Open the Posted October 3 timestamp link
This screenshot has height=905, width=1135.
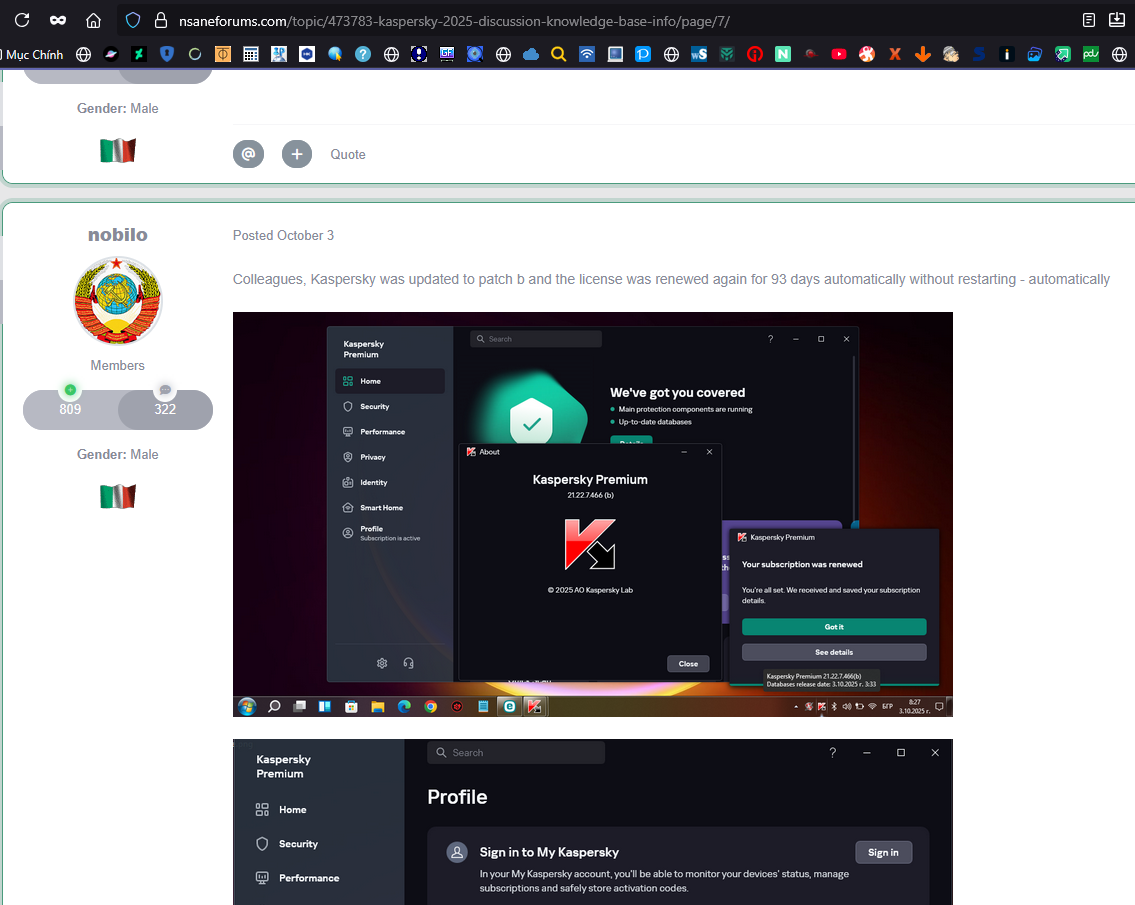point(283,236)
